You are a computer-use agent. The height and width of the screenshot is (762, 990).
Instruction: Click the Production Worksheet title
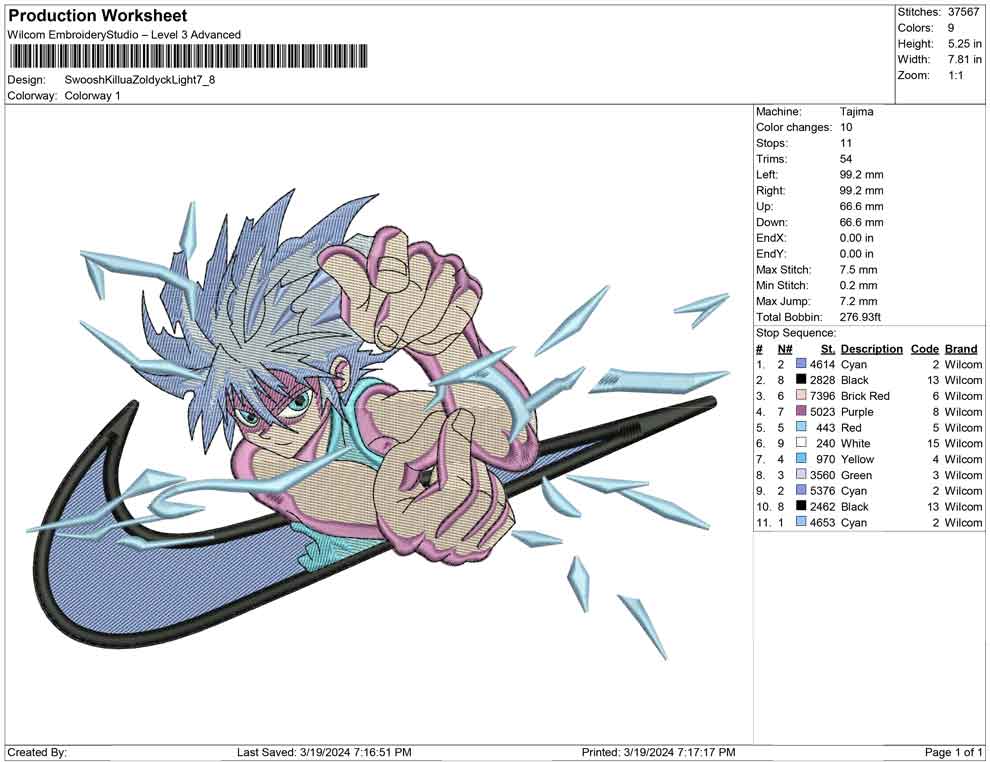coord(98,16)
